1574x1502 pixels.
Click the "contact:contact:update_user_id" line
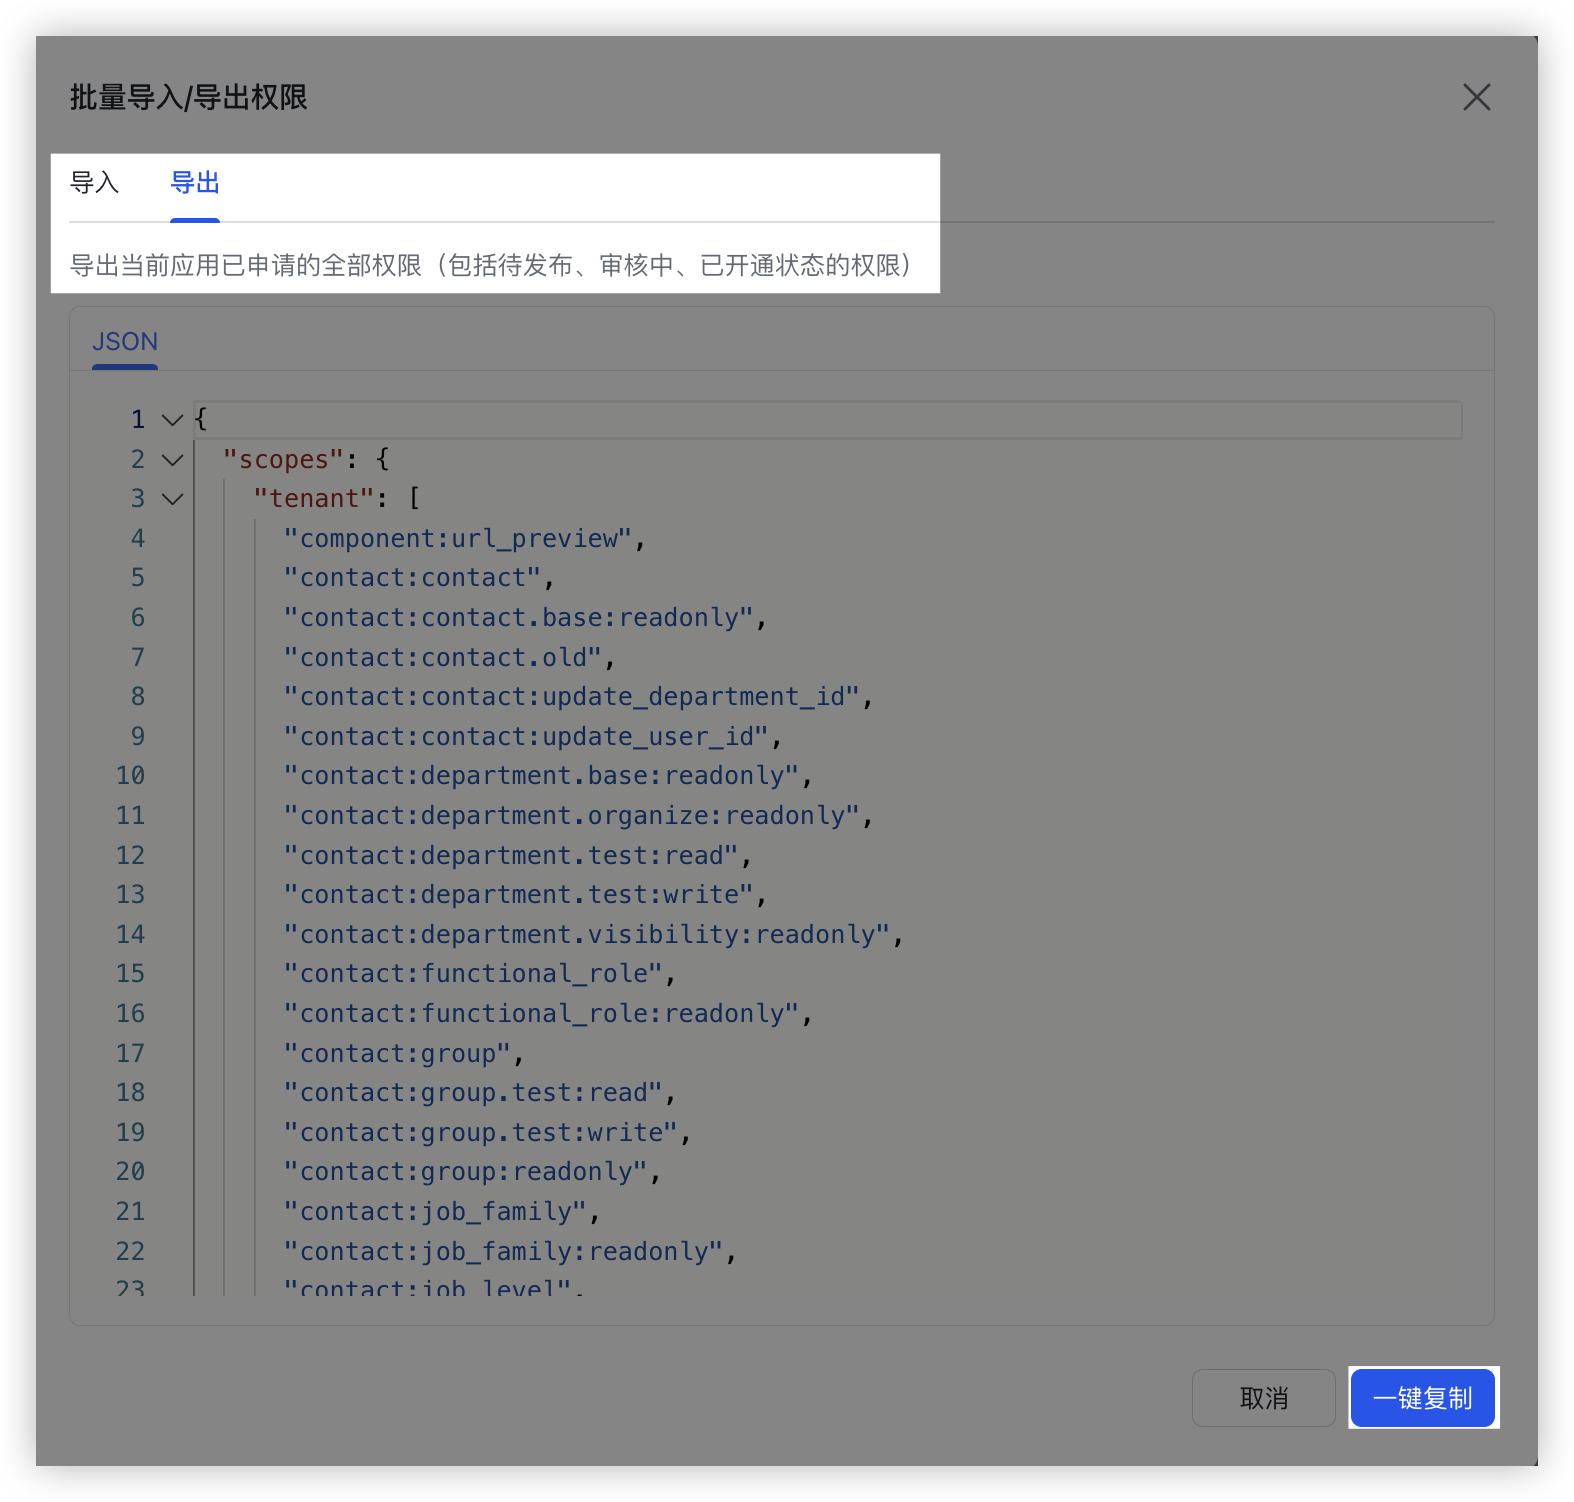[x=526, y=737]
